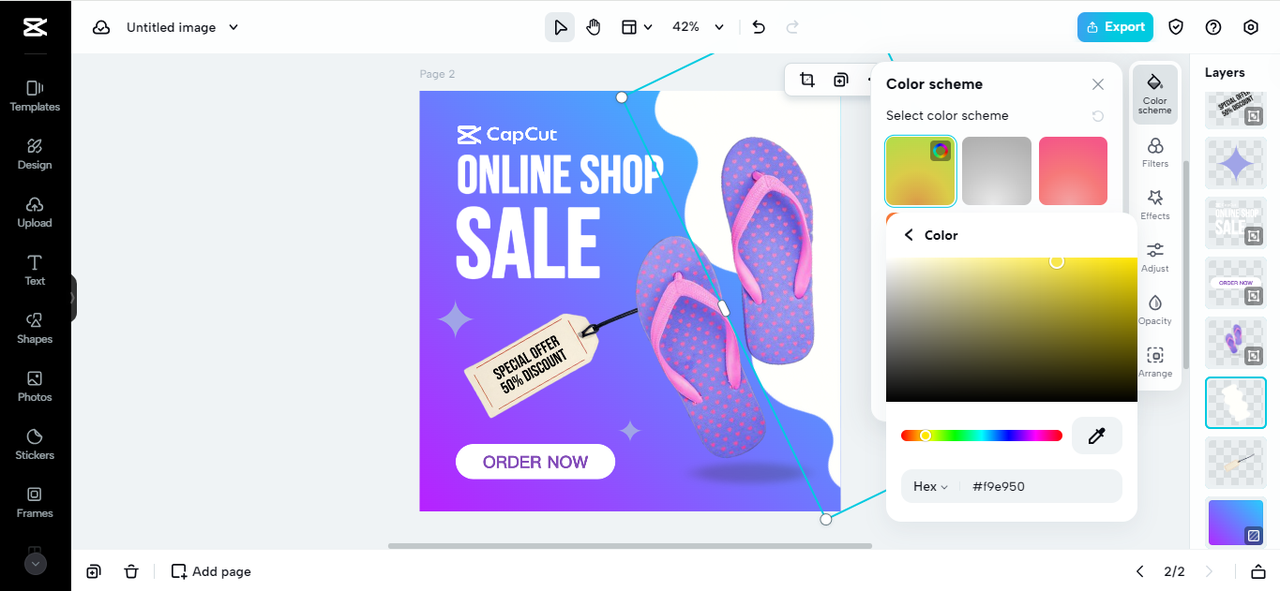This screenshot has width=1280, height=591.
Task: Select the Online Shop Sale text layer
Action: click(1236, 223)
